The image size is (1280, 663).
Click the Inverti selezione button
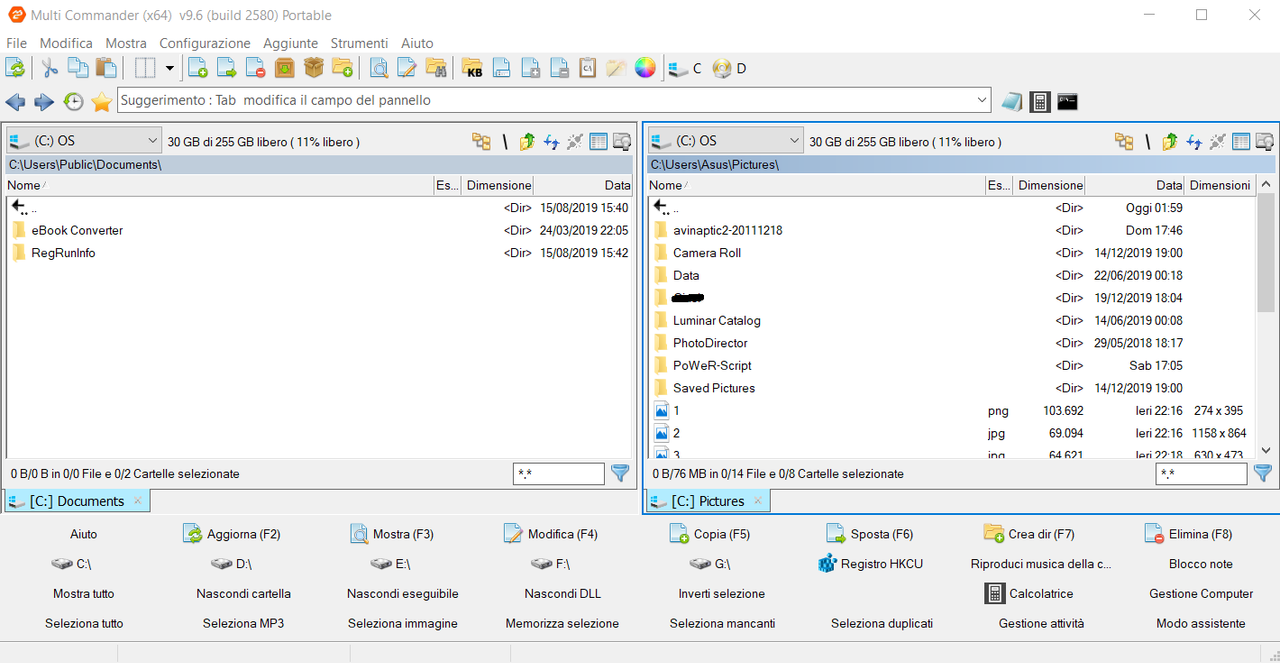pos(722,594)
